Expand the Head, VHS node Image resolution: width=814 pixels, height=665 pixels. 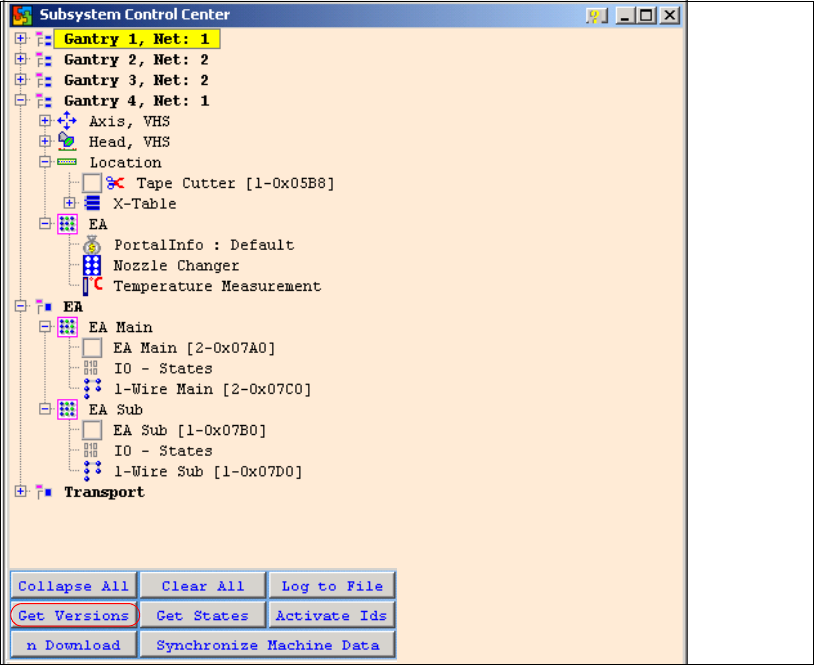45,141
